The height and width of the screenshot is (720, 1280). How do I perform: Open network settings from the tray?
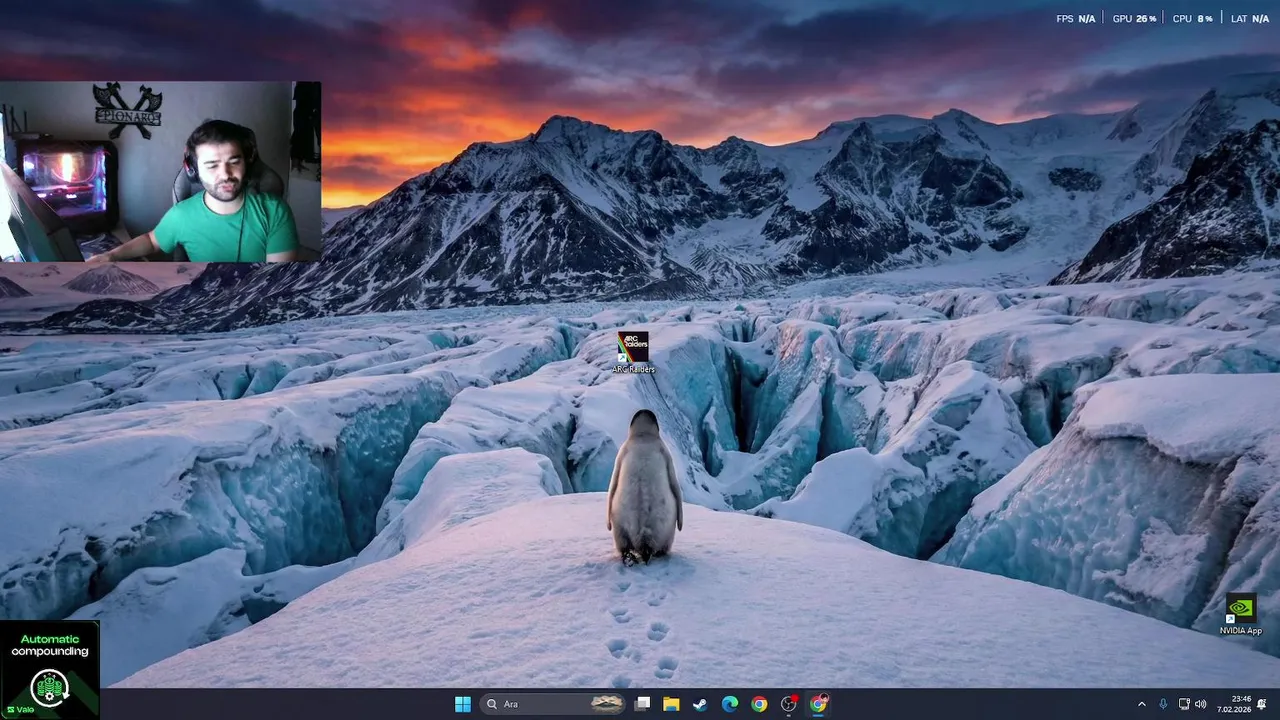1184,704
